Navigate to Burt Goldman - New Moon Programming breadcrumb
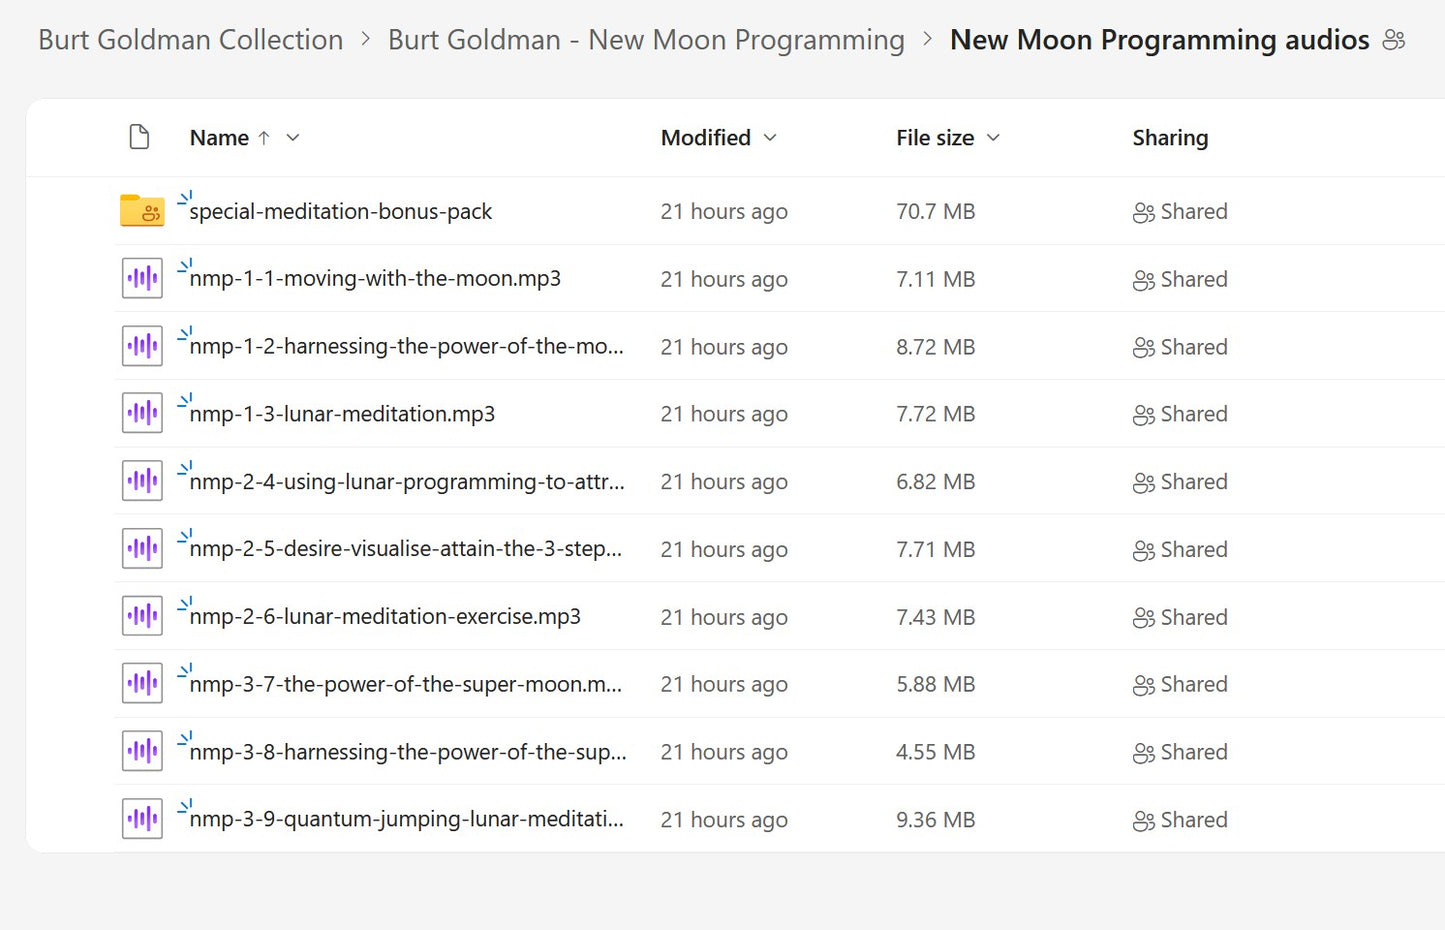 click(x=646, y=40)
